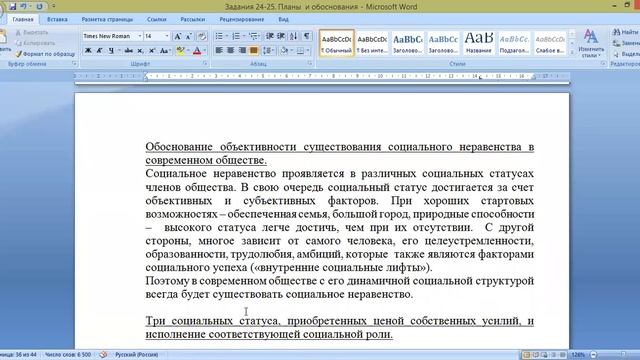The height and width of the screenshot is (360, 640).
Task: Expand the Шрифт dialog launcher
Action: pyautogui.click(x=205, y=64)
